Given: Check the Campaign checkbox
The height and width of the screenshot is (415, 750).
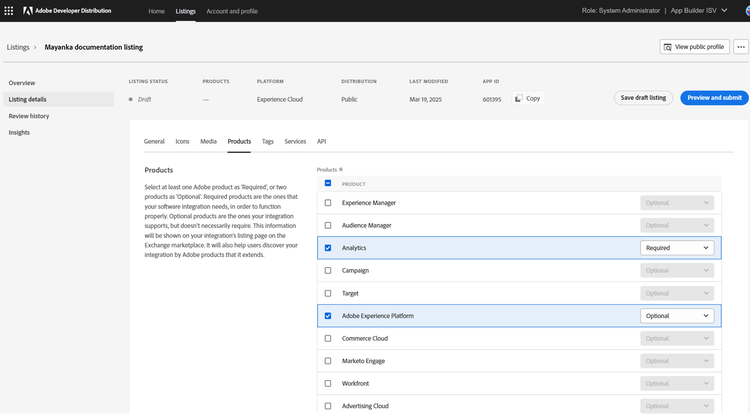Looking at the screenshot, I should tap(328, 271).
